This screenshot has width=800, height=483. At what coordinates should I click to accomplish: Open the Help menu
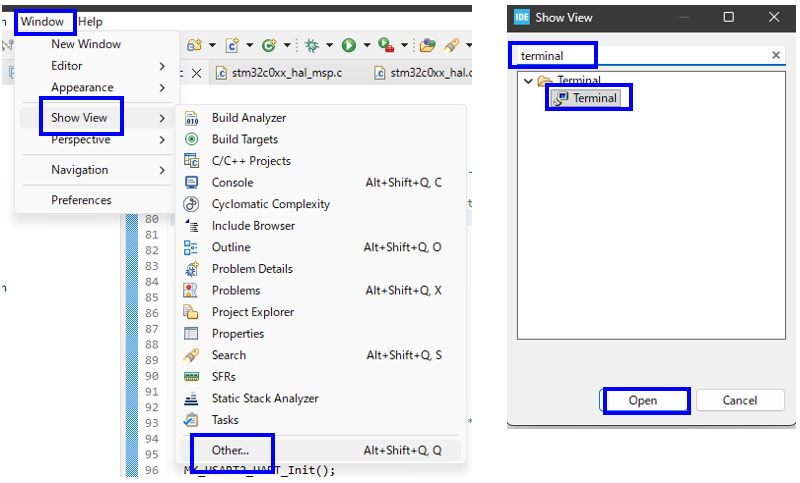coord(90,21)
